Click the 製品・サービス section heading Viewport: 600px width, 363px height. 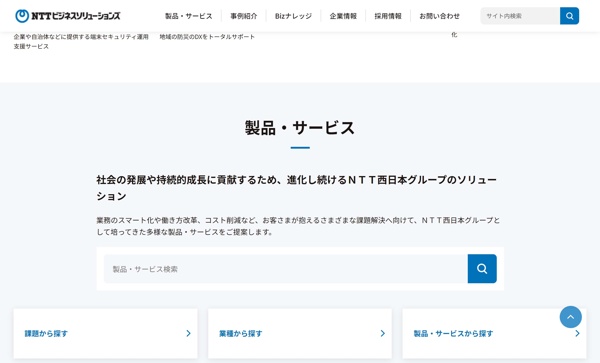[300, 127]
